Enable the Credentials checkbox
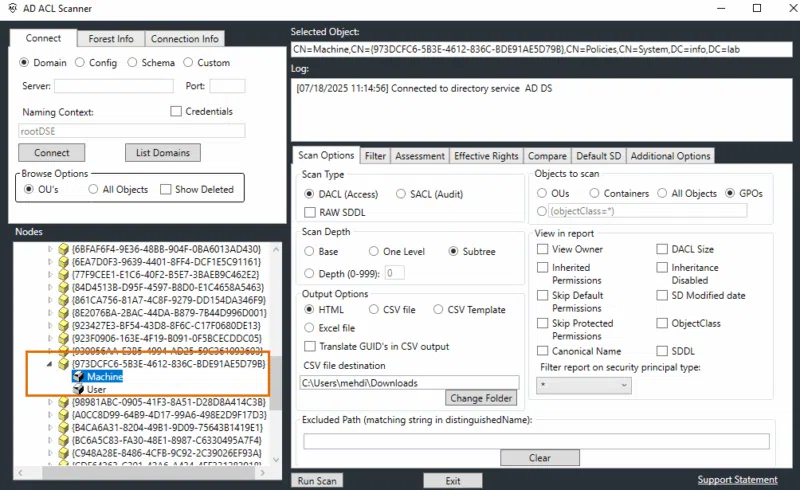The height and width of the screenshot is (490, 800). pos(176,112)
